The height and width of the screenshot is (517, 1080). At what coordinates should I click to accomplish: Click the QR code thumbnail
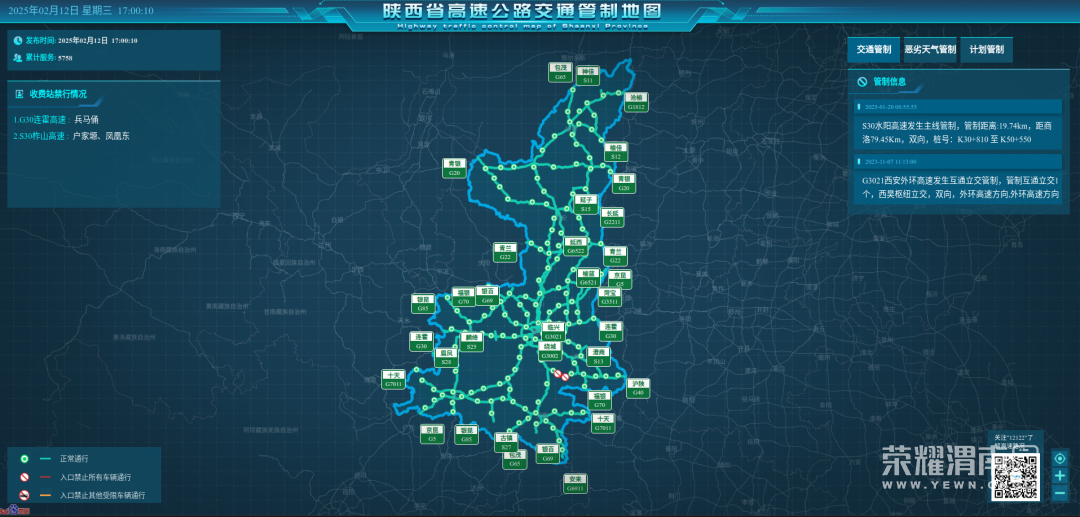(1017, 477)
